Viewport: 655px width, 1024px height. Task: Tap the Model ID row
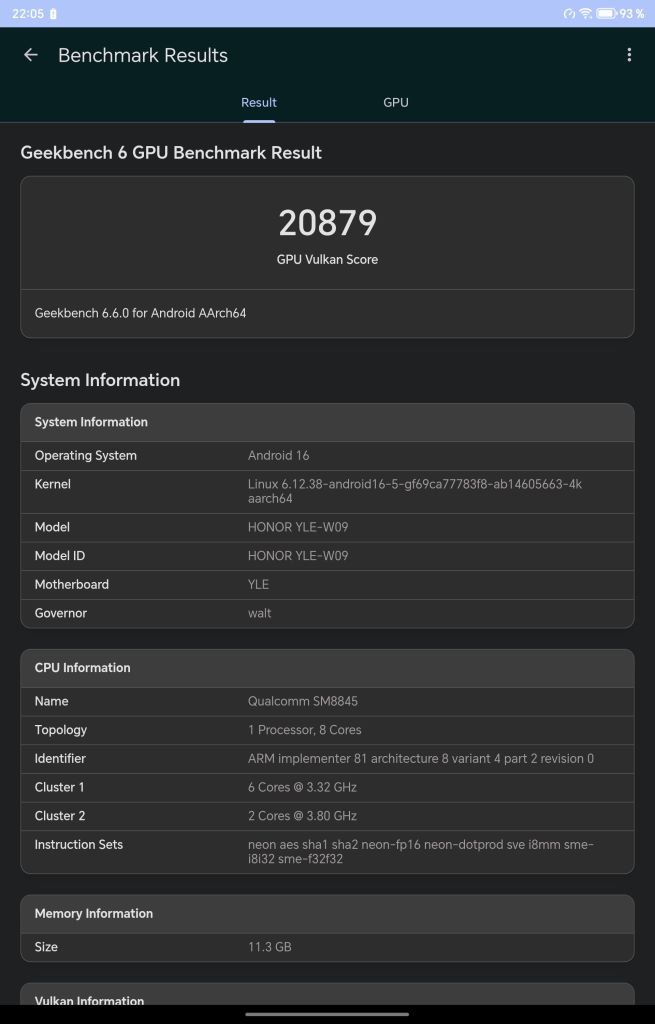(x=327, y=556)
